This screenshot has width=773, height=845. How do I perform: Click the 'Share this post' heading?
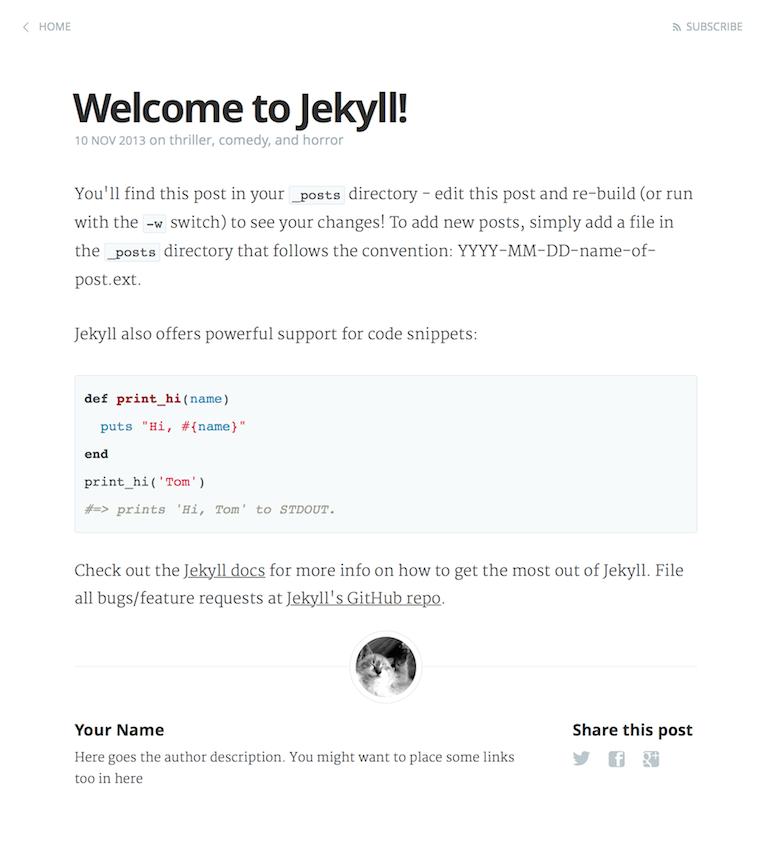[x=632, y=730]
